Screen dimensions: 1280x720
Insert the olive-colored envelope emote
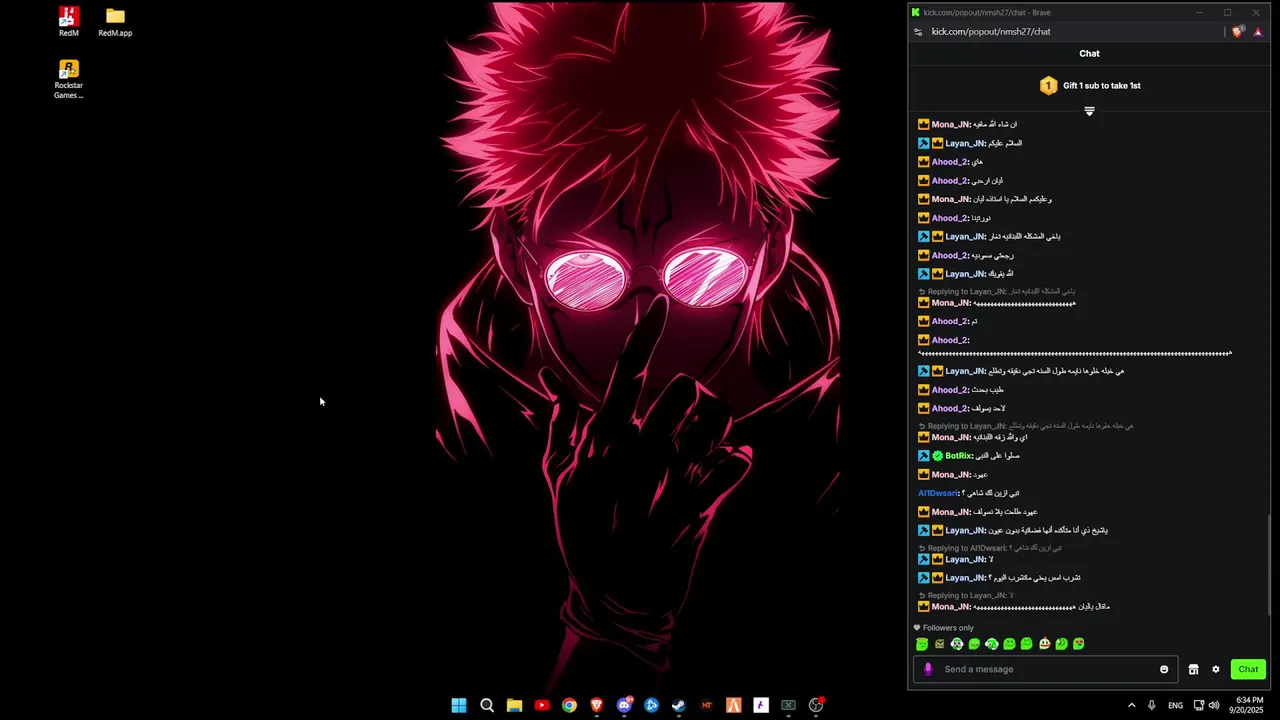[x=939, y=644]
